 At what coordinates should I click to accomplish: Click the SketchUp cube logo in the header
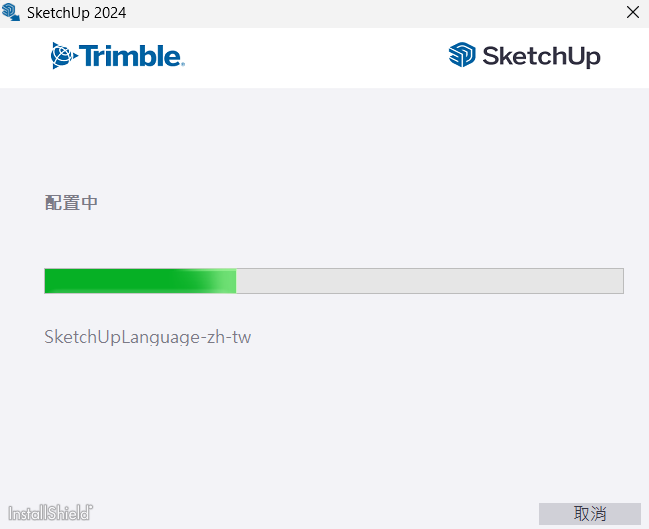pyautogui.click(x=461, y=55)
